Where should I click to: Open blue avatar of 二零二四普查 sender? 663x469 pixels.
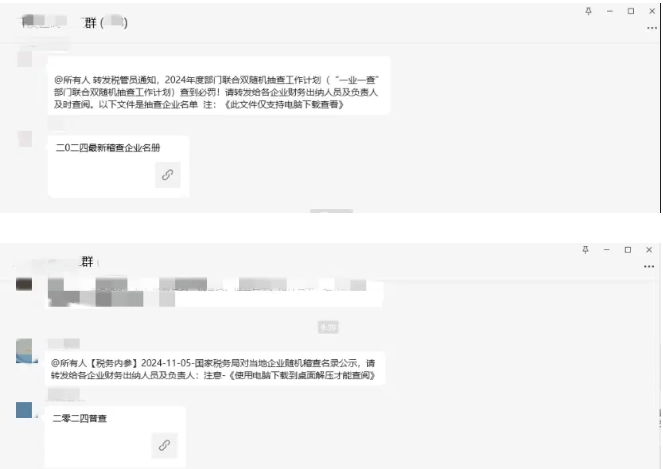pyautogui.click(x=24, y=410)
